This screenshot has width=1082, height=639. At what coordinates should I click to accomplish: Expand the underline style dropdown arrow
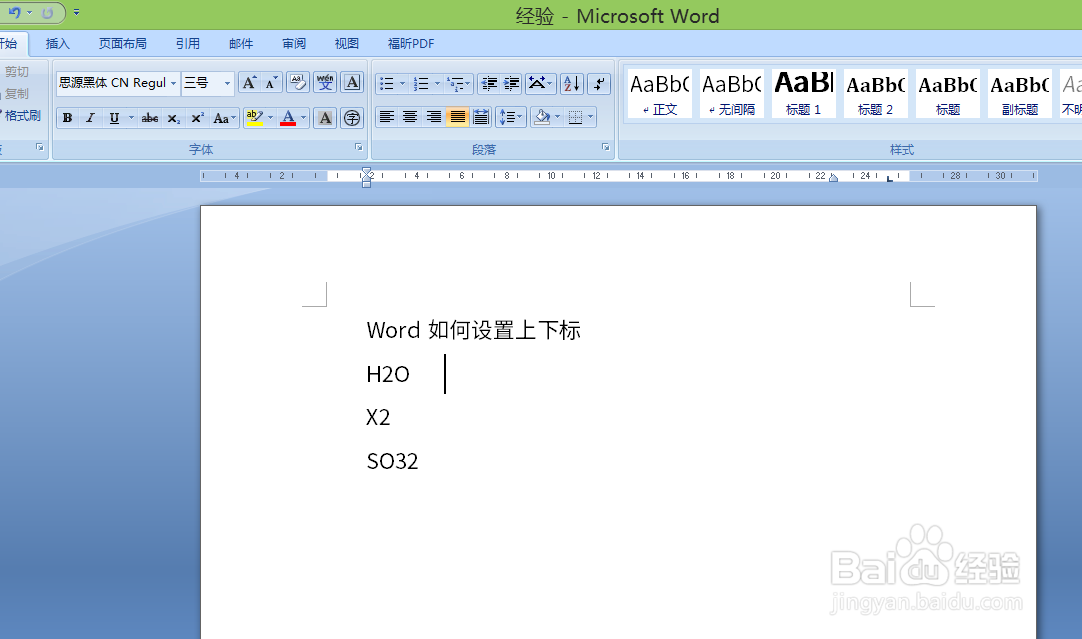click(x=131, y=118)
